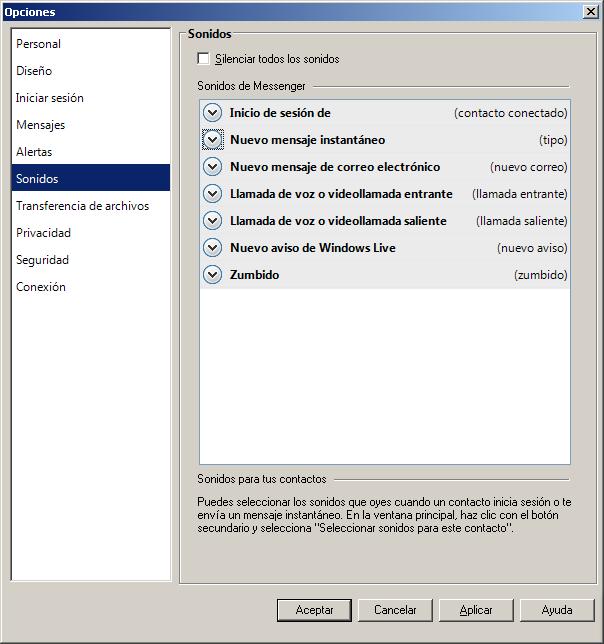Expand the 'Nuevo mensaje instantáneo' chevron
The image size is (604, 644).
[212, 140]
